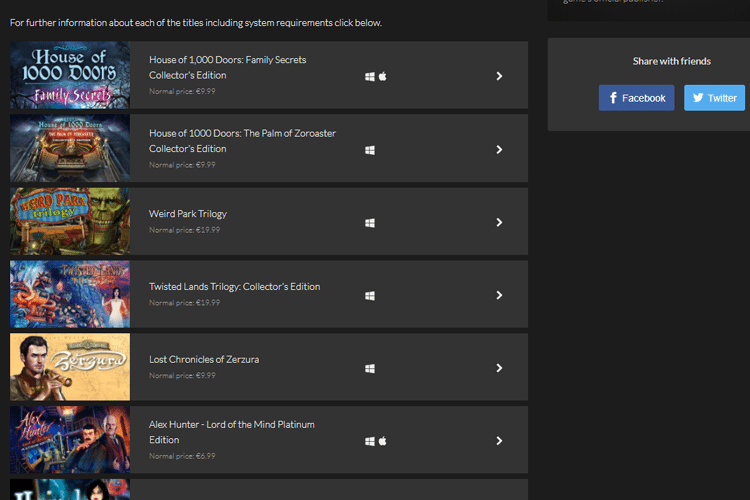The width and height of the screenshot is (750, 500).
Task: Click Weird Park 'Normal price: €19.99' text
Action: tap(185, 230)
